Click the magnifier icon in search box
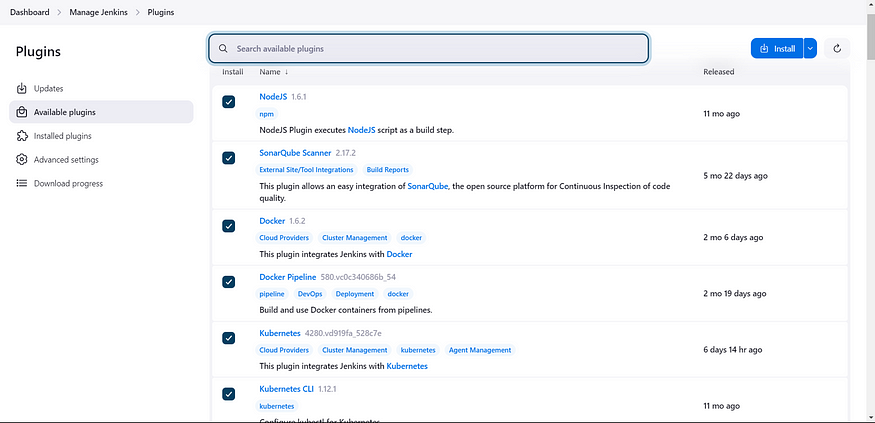875x423 pixels. click(x=223, y=49)
